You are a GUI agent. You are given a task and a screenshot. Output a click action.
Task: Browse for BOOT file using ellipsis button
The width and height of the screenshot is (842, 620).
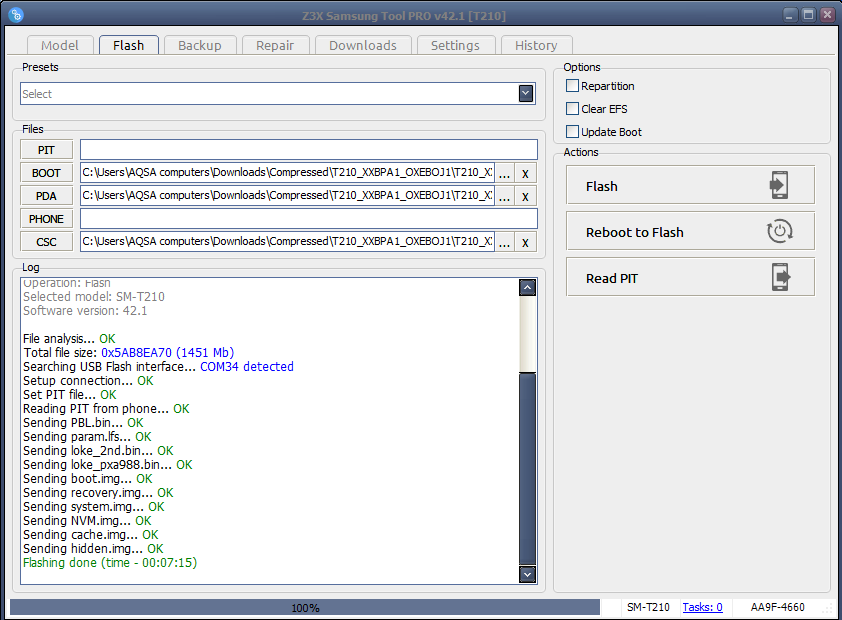click(x=504, y=173)
